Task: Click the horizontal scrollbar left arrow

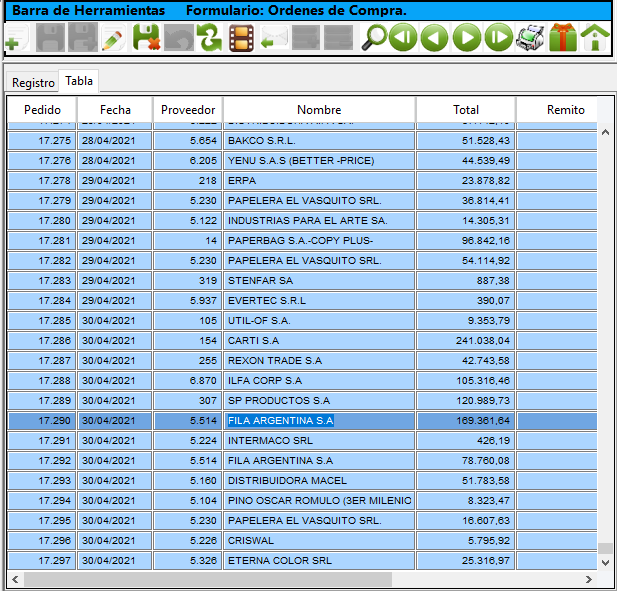Action: pyautogui.click(x=15, y=579)
